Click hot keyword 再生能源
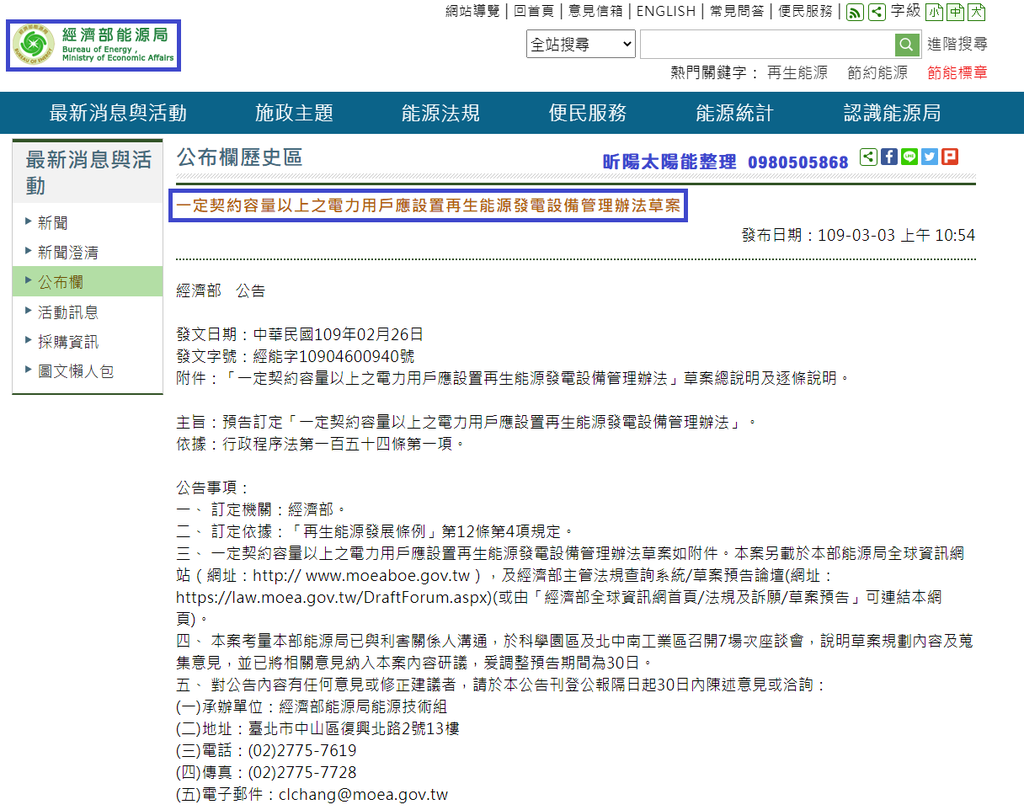This screenshot has width=1024, height=810. (797, 73)
